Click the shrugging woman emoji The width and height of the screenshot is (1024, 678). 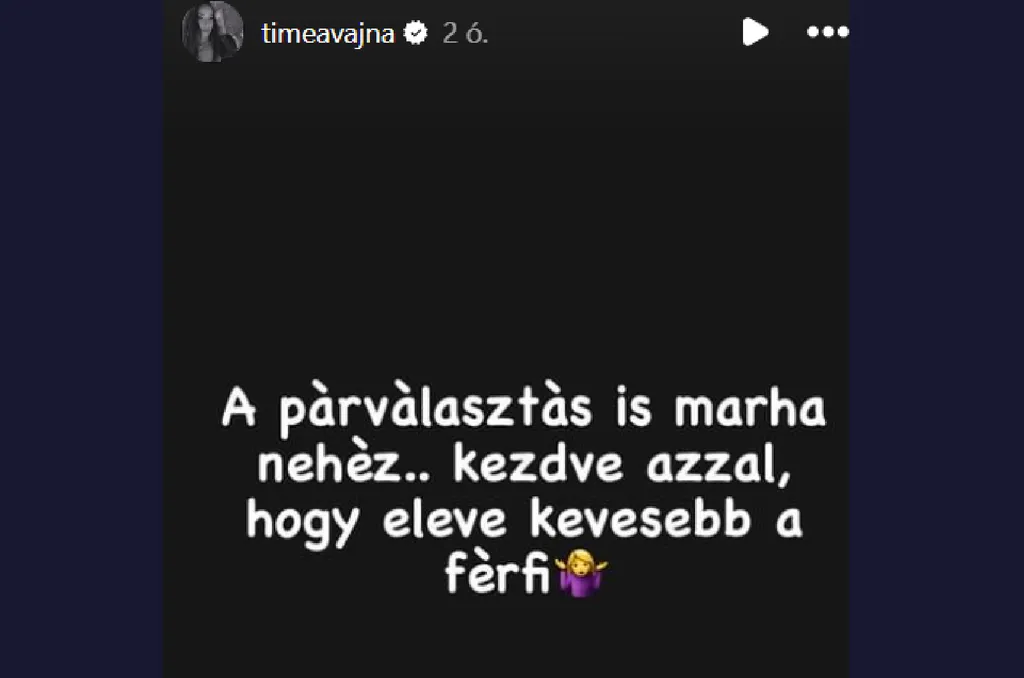pos(581,573)
